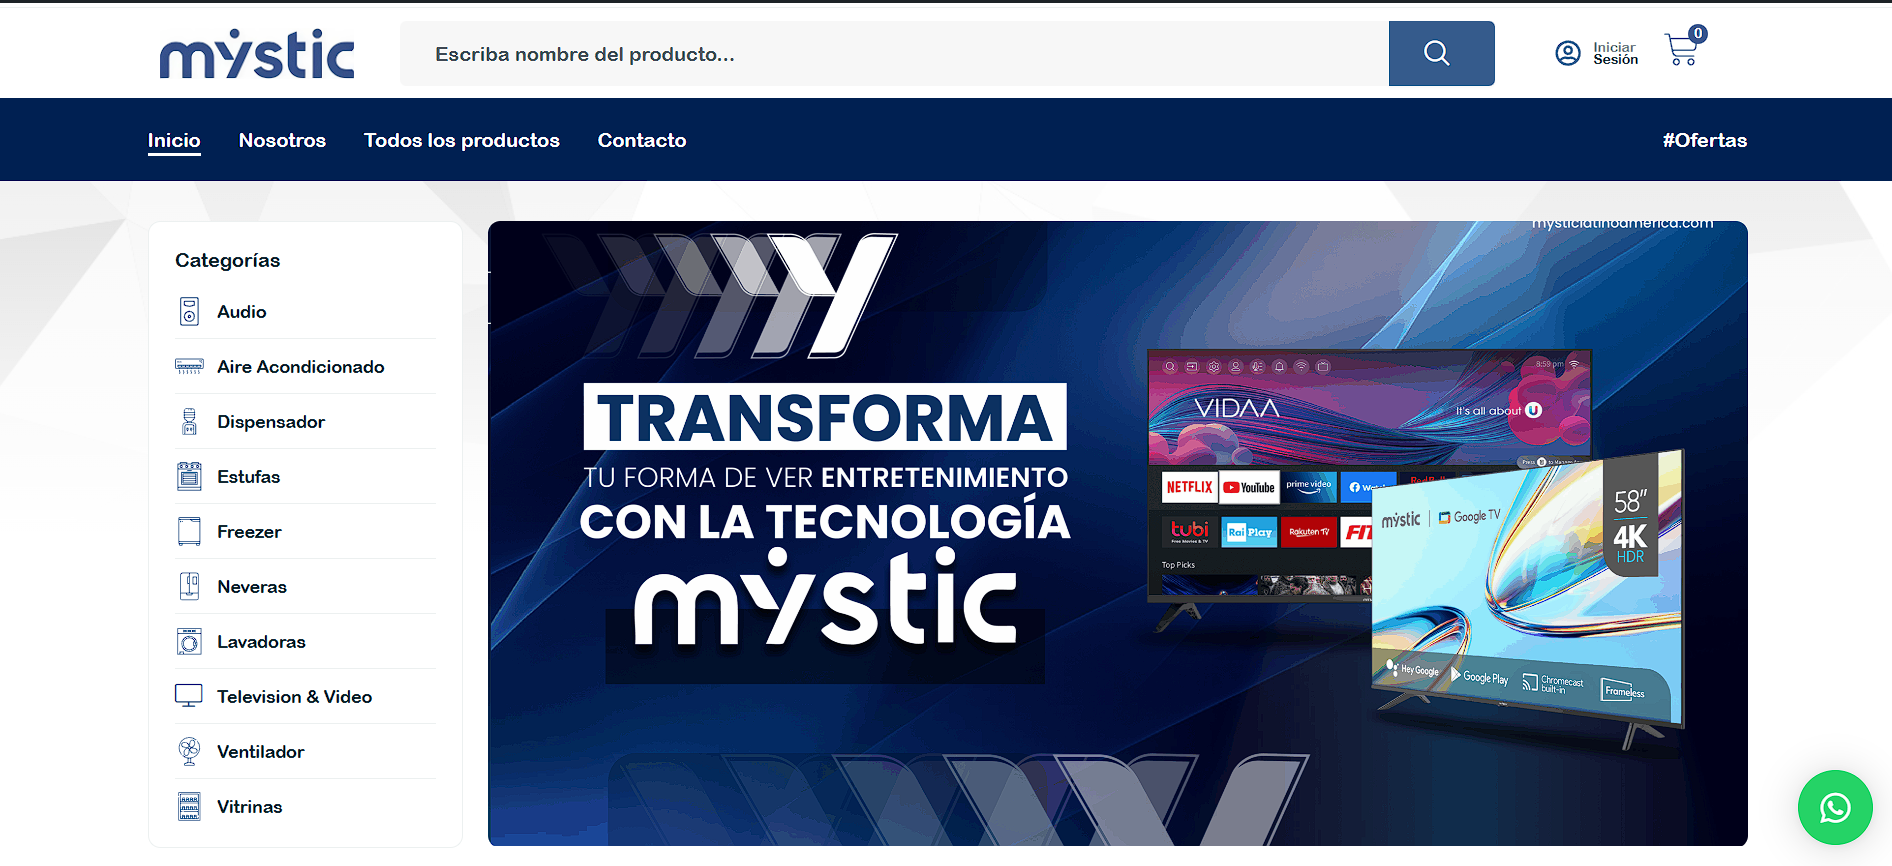Click the Television & Video monitor icon
The image size is (1892, 866).
point(189,697)
